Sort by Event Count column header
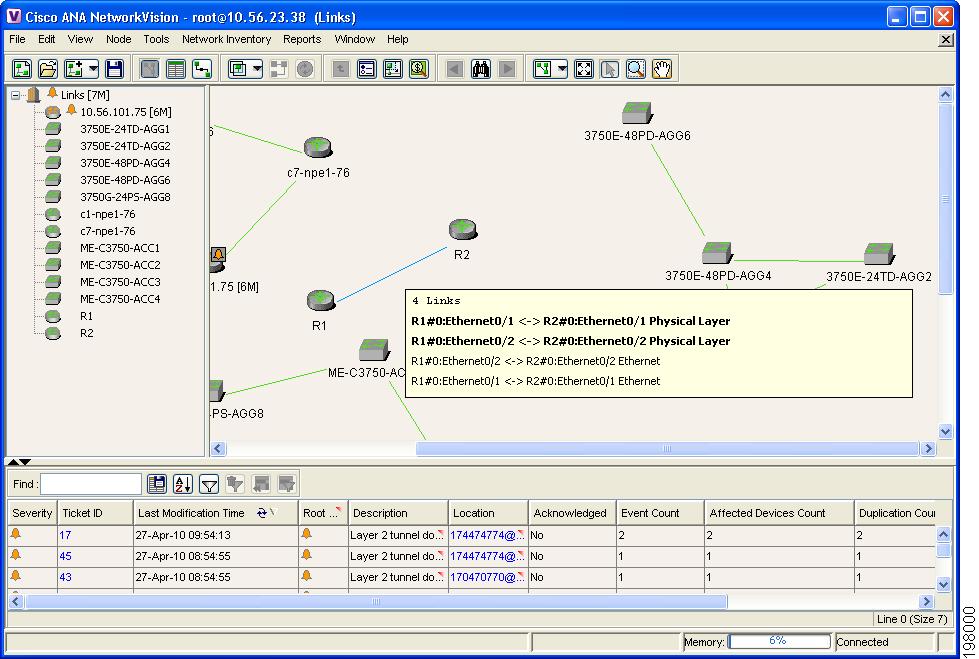This screenshot has height=659, width=979. point(660,513)
